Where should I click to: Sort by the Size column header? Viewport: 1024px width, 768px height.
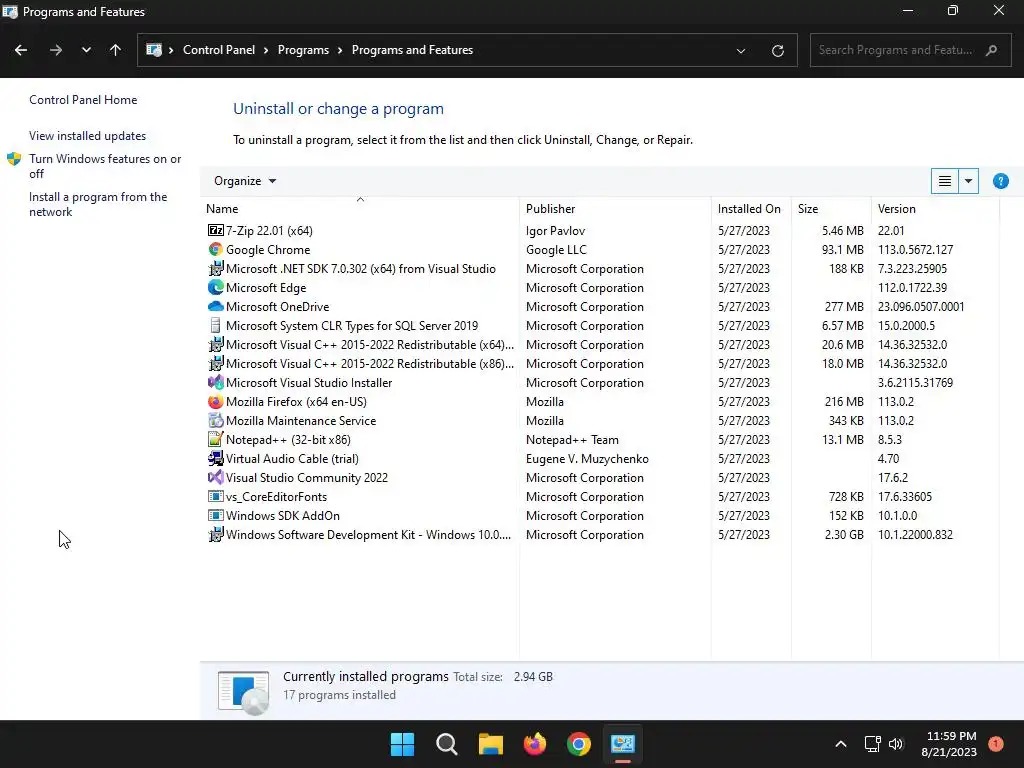click(831, 208)
